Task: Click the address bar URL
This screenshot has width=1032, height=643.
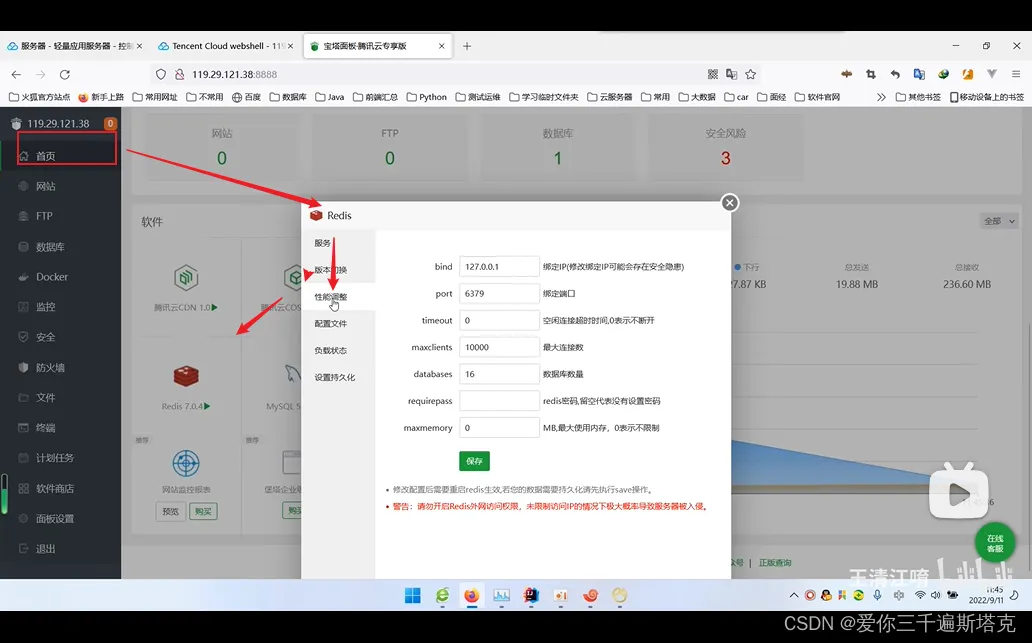Action: tap(234, 74)
